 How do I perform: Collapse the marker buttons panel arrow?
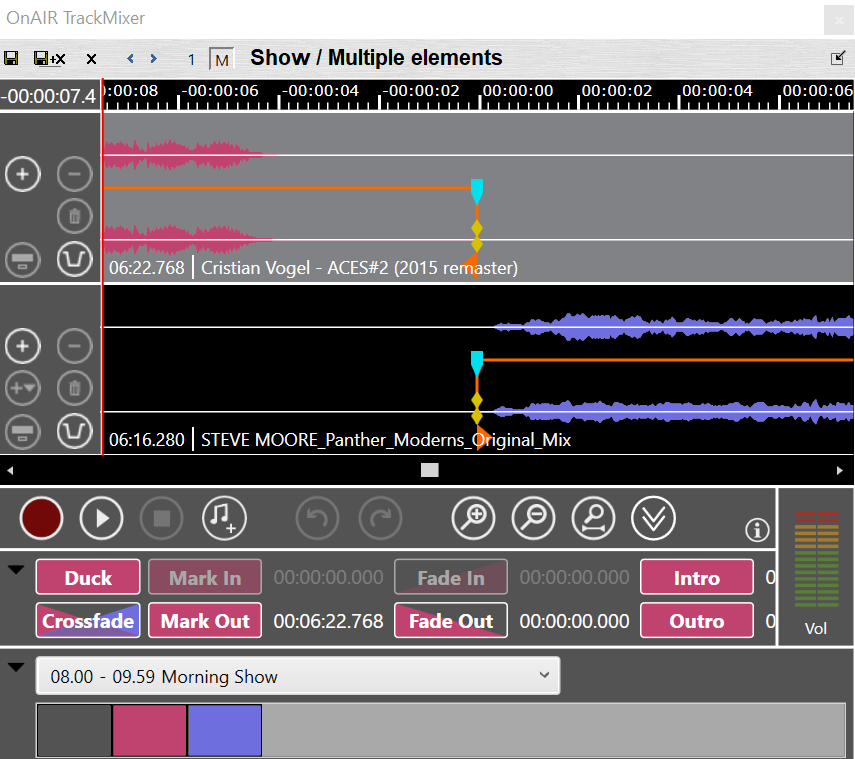point(16,570)
